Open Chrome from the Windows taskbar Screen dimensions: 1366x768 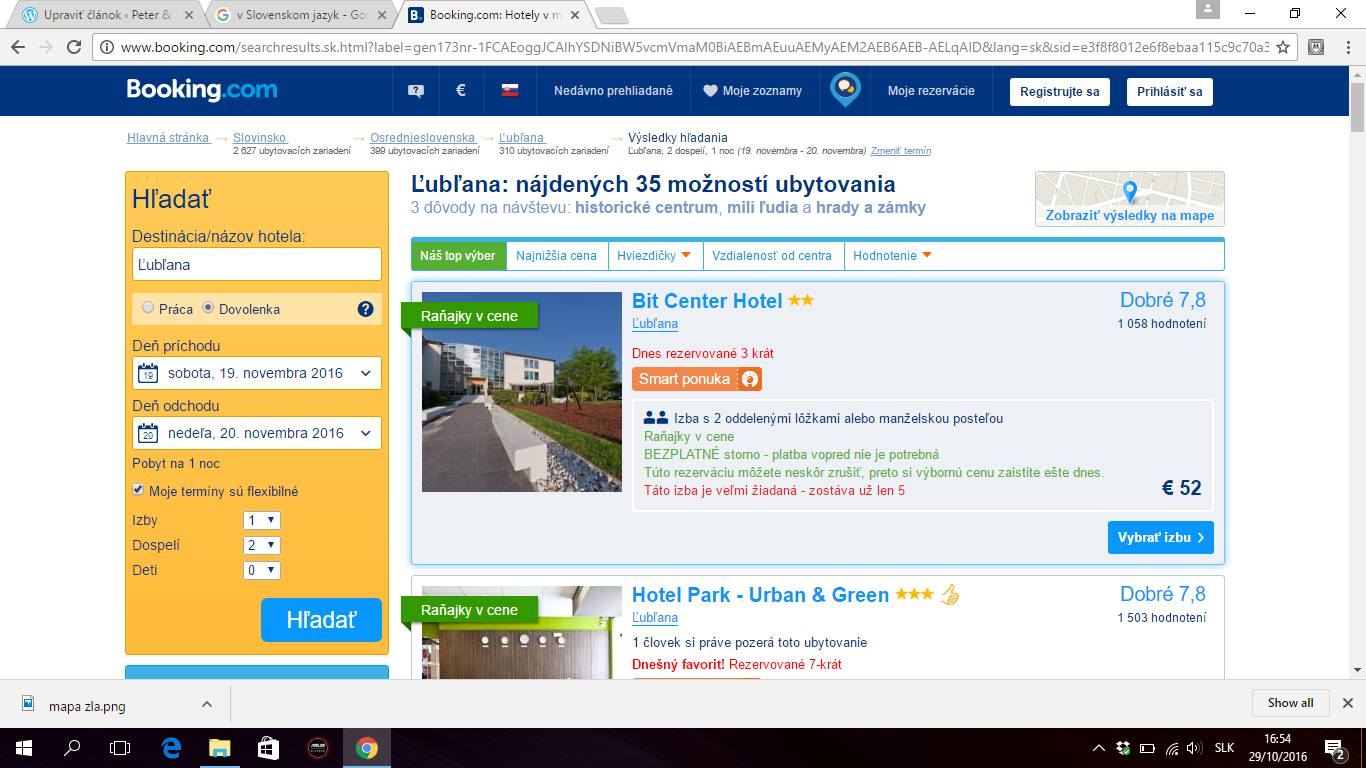[x=366, y=748]
